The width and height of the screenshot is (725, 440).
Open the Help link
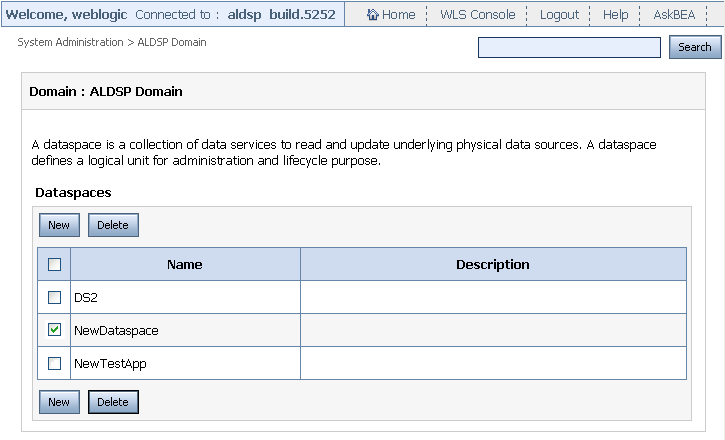[615, 15]
